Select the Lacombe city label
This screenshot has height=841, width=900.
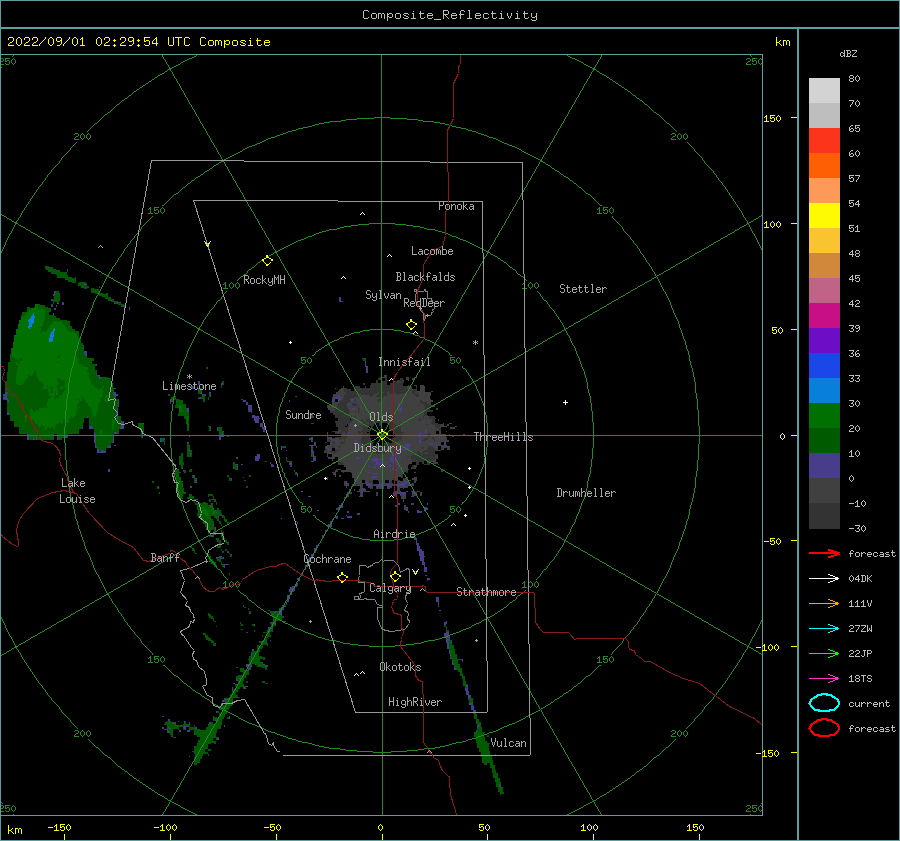pos(432,251)
